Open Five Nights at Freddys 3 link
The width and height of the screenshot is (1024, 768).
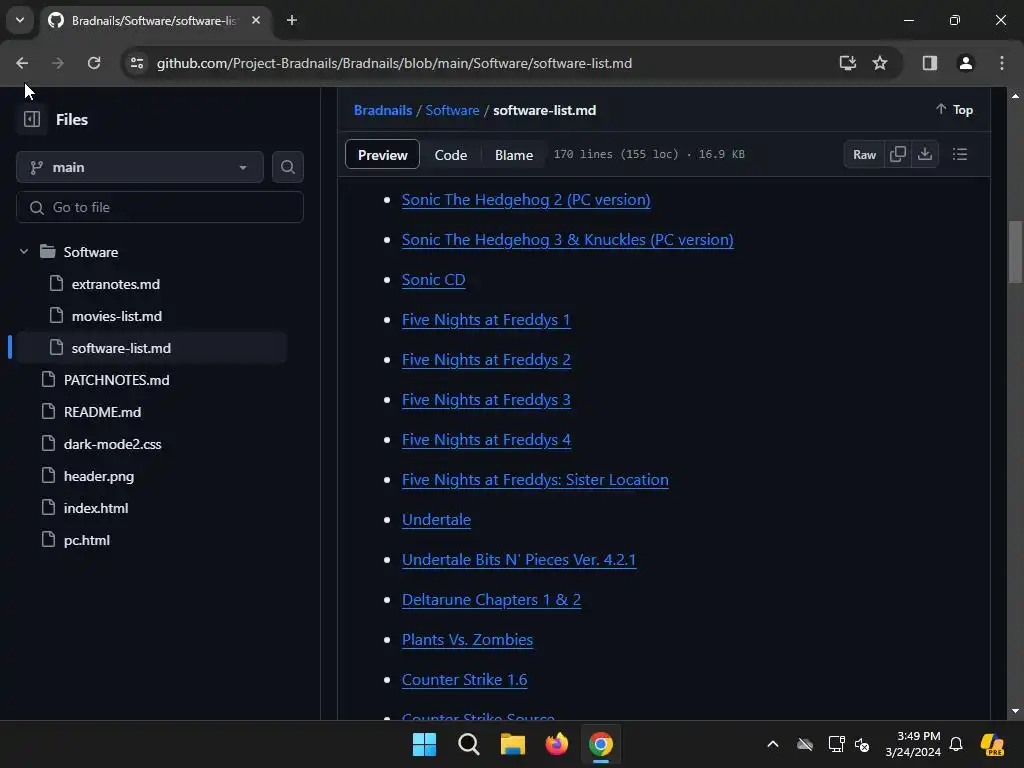486,400
